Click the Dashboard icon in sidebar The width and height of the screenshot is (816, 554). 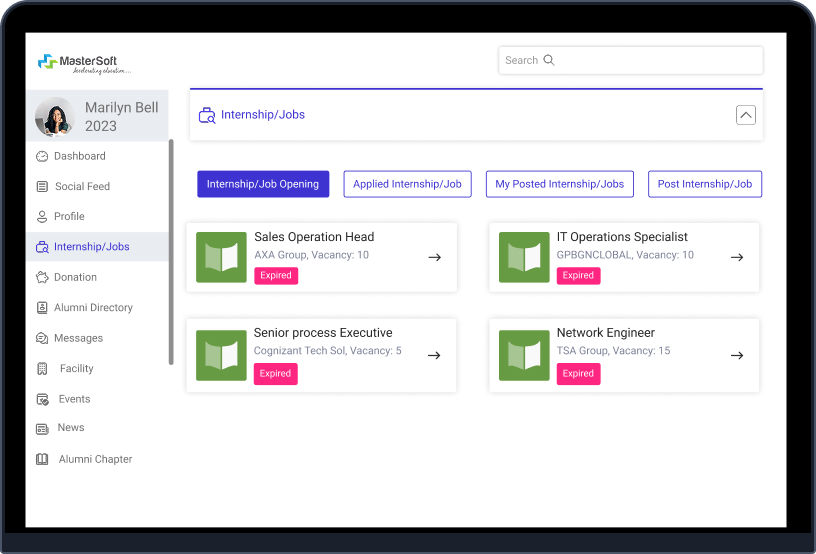click(42, 156)
